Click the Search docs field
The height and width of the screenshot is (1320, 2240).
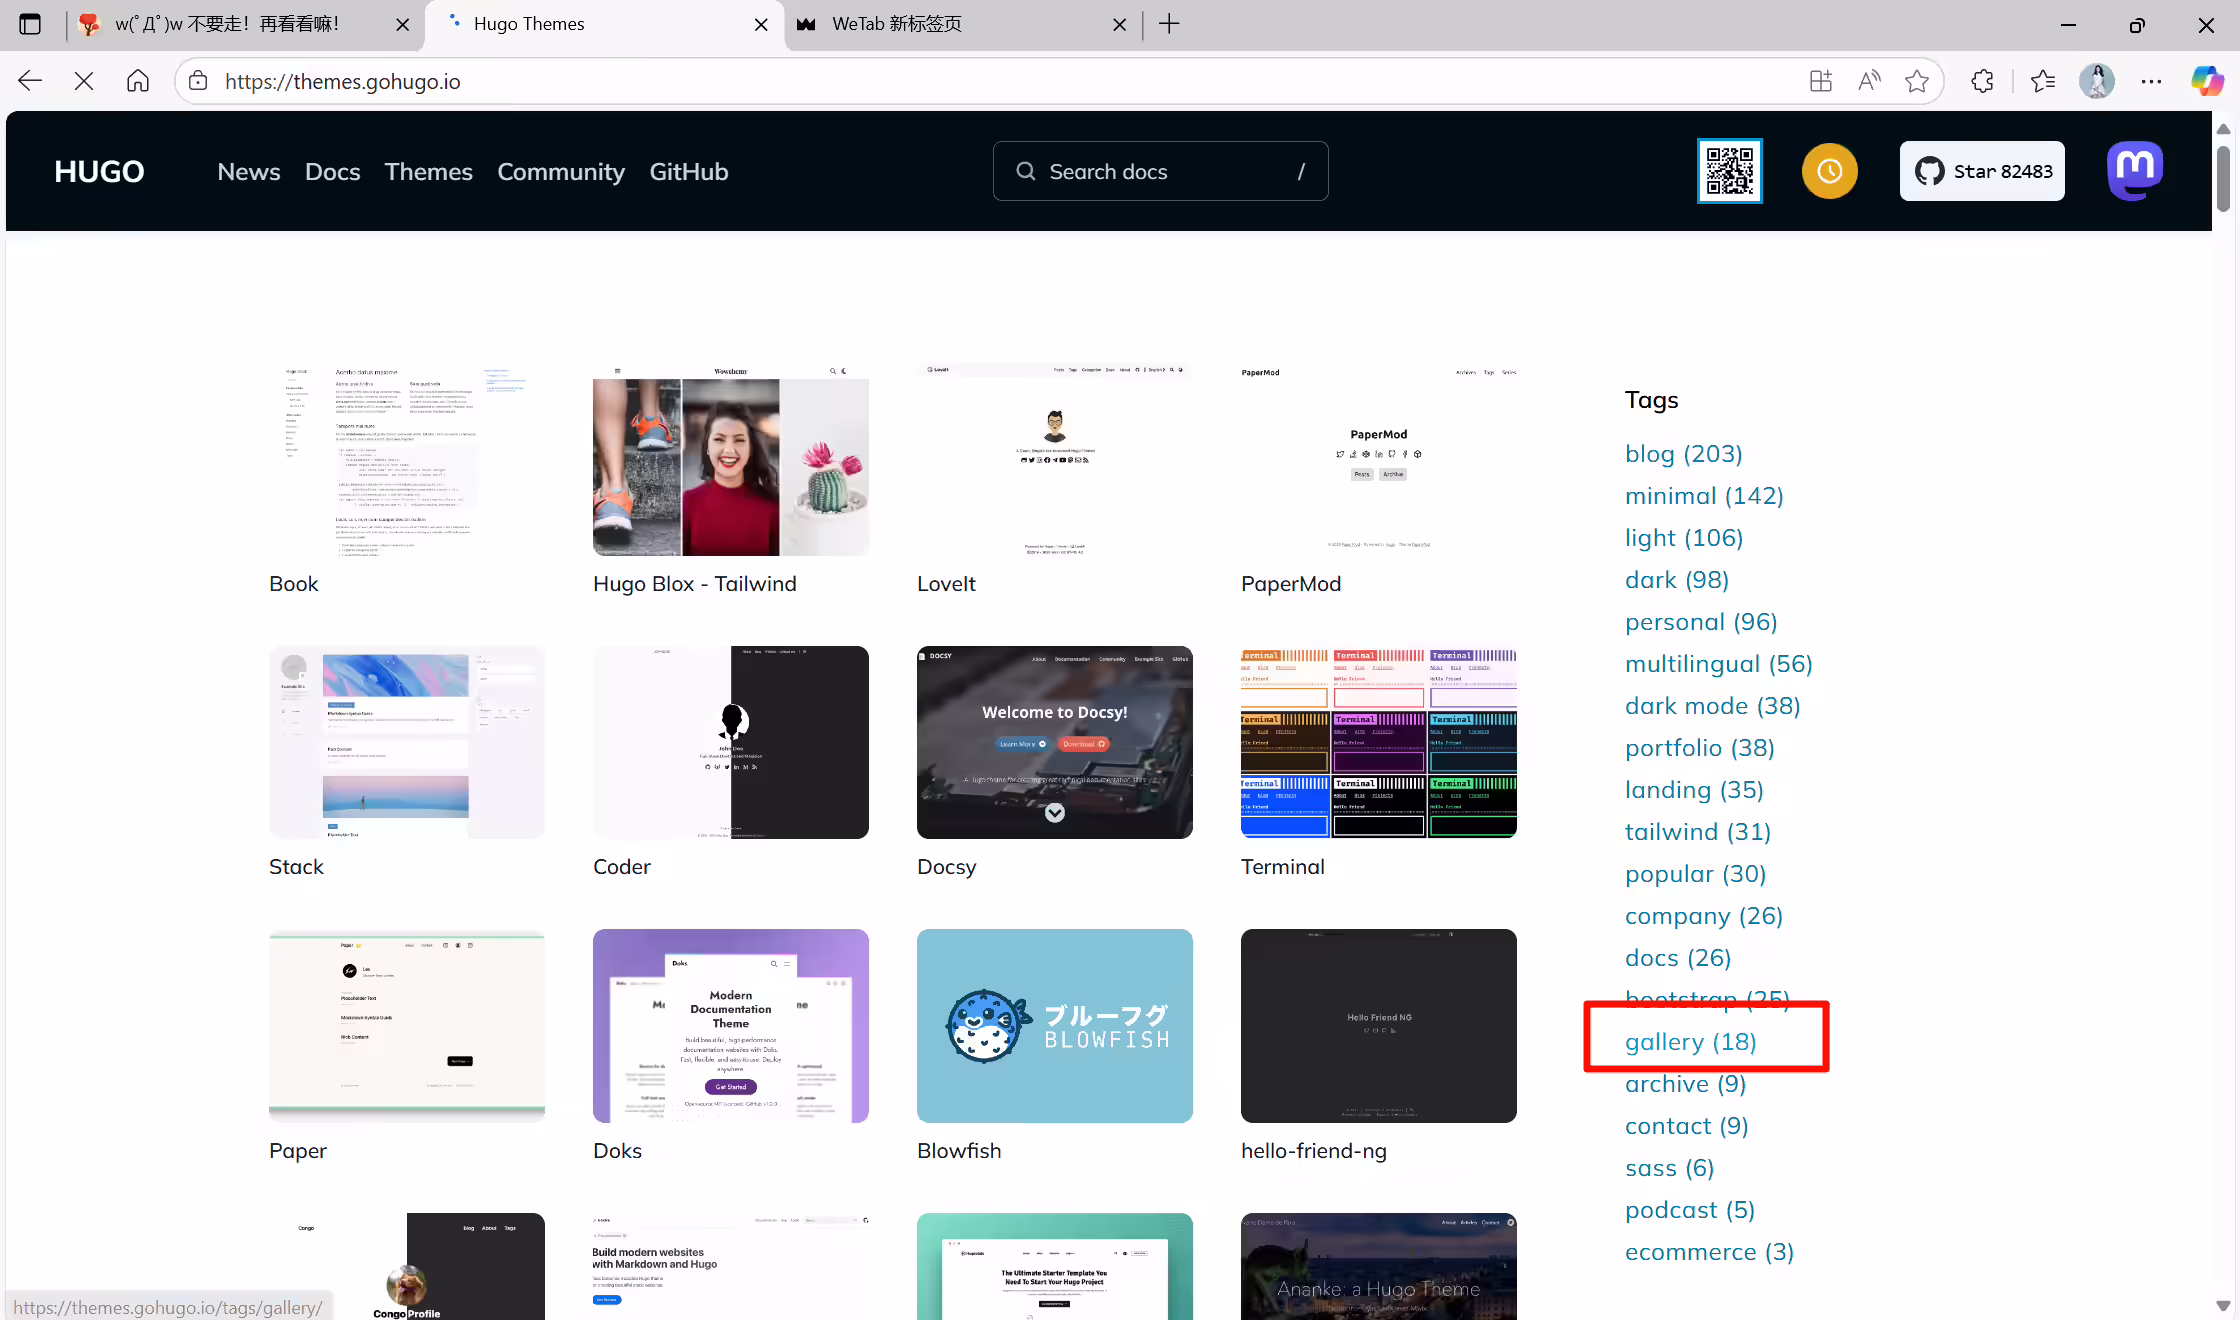point(1160,171)
